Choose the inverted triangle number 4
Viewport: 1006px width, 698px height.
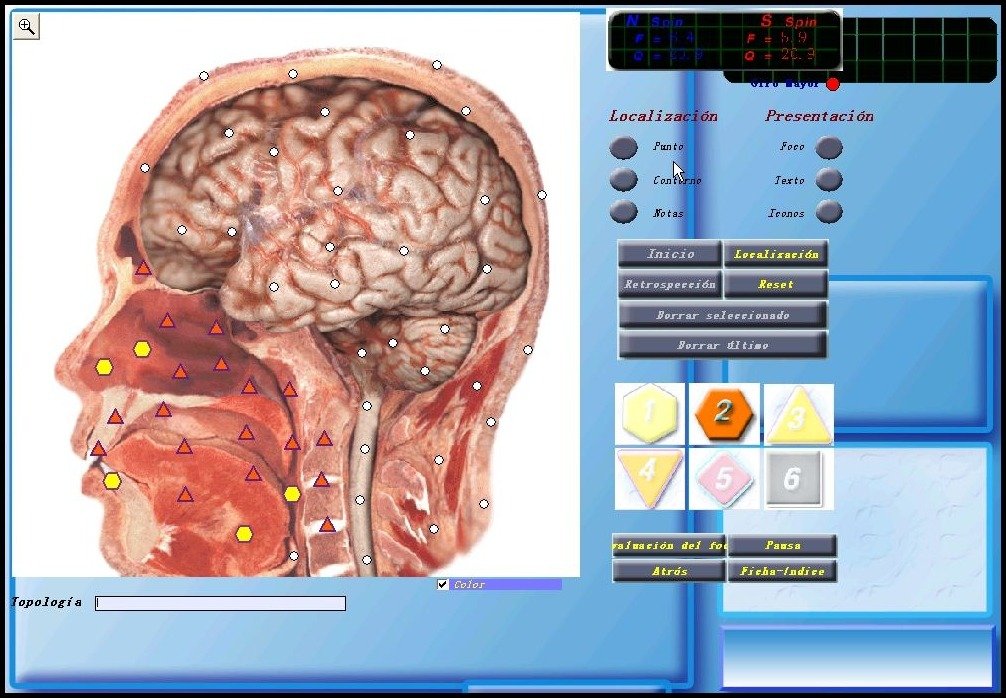[649, 478]
